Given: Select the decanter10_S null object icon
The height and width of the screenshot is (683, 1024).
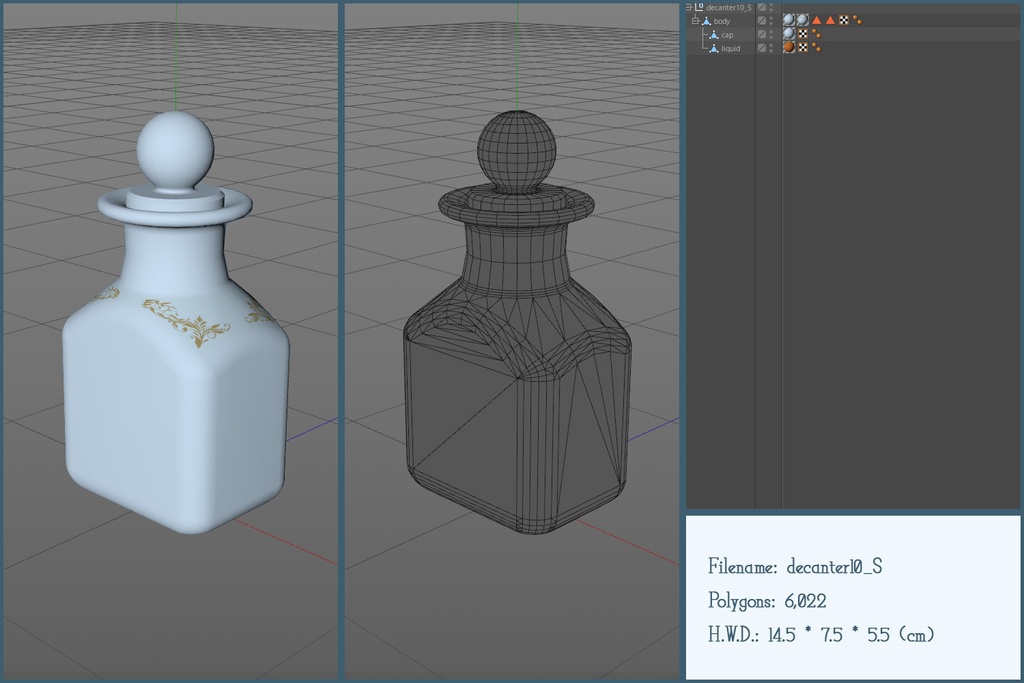Looking at the screenshot, I should tap(699, 7).
